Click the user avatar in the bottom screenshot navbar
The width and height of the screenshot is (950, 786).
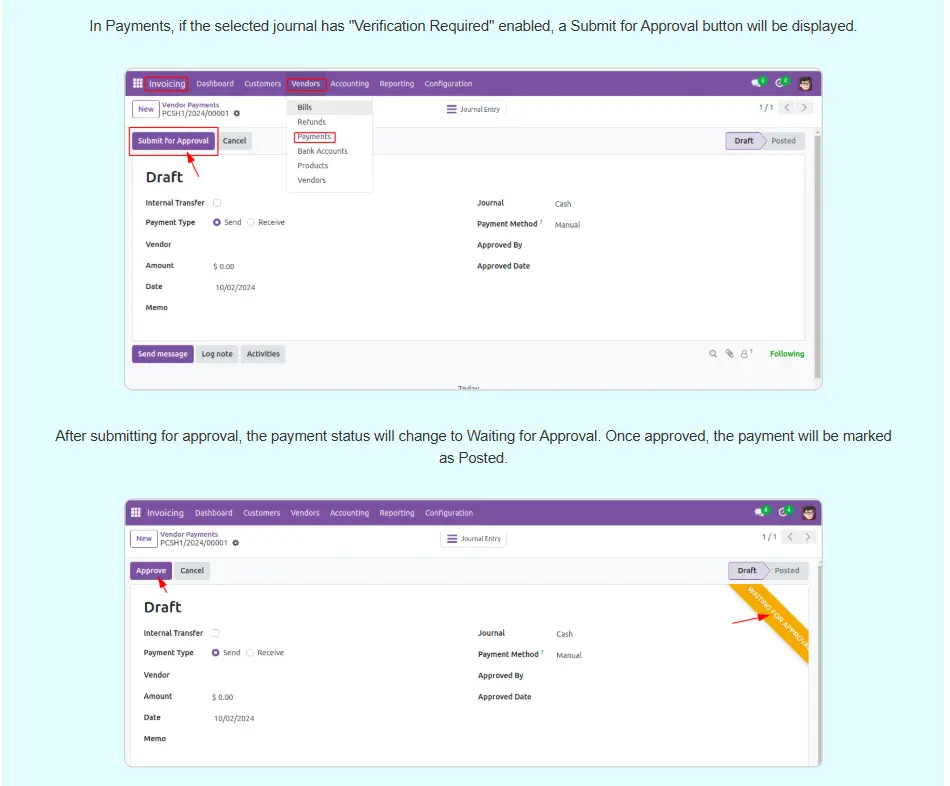[807, 513]
